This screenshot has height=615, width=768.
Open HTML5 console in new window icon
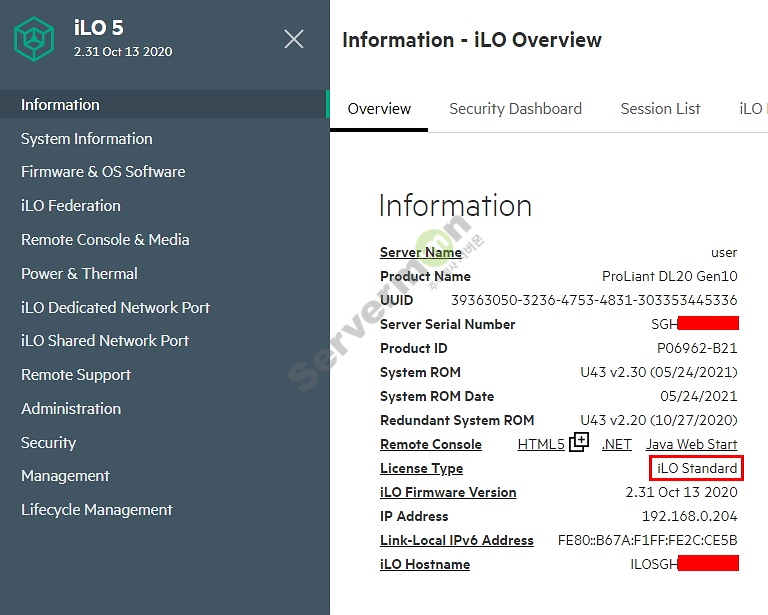coord(579,442)
